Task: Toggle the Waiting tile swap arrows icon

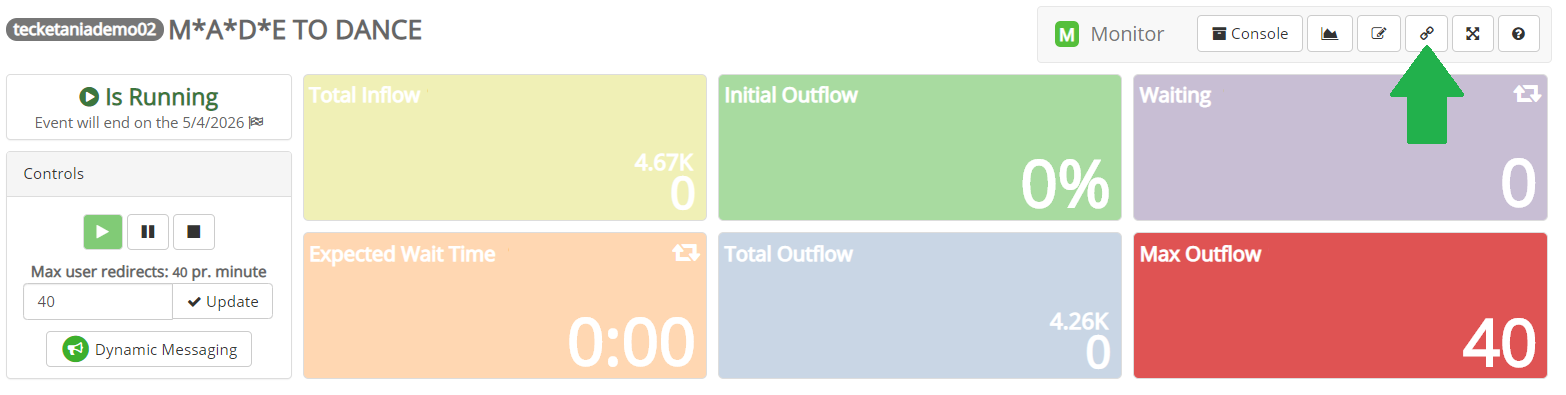Action: point(1526,94)
